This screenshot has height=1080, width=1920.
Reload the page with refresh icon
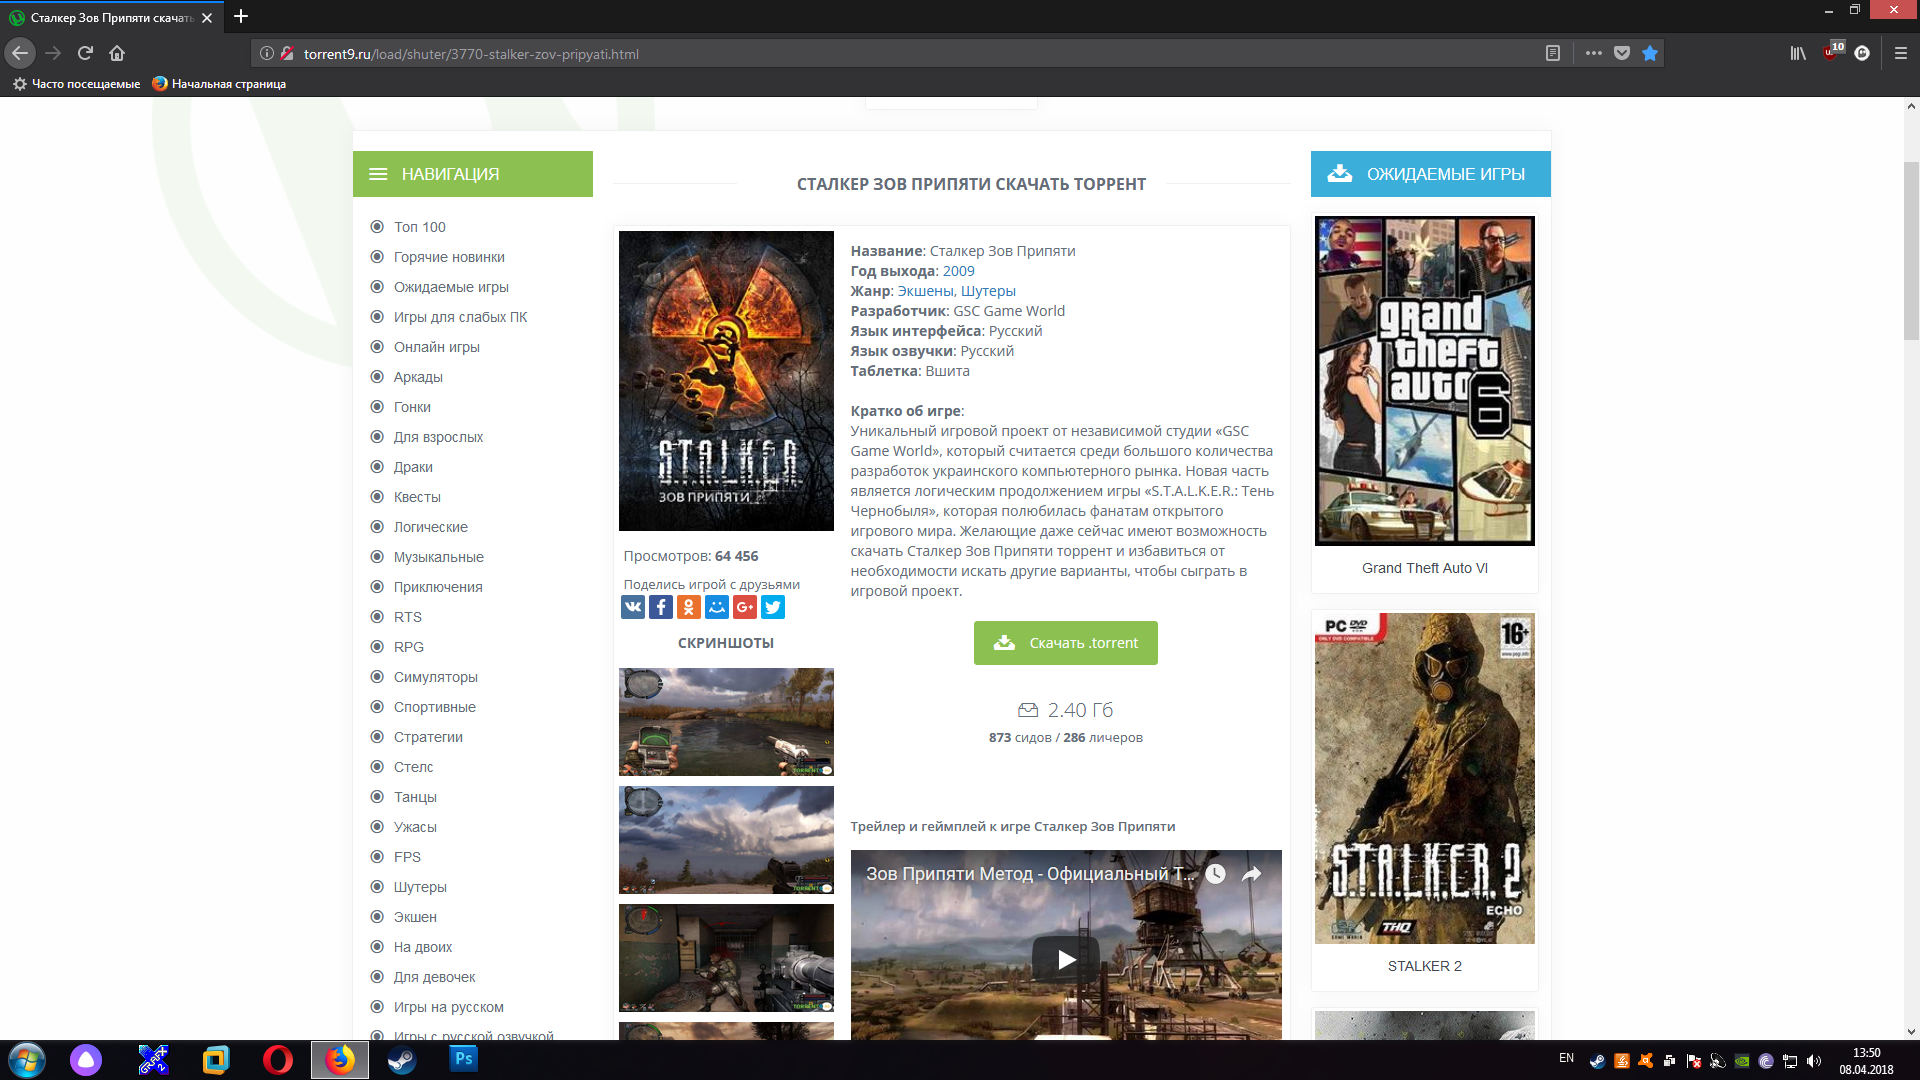[85, 54]
